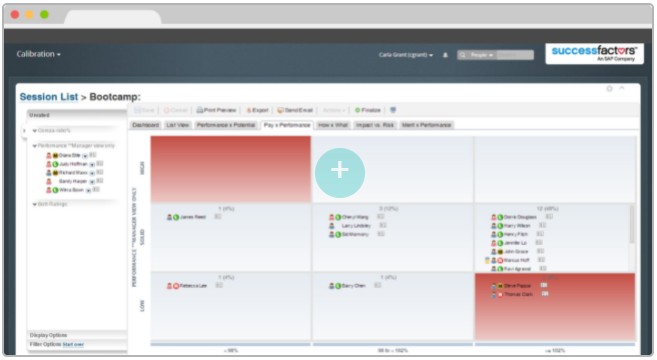Click green status icon beside James Reed
Viewport: 657px width, 360px height.
176,217
